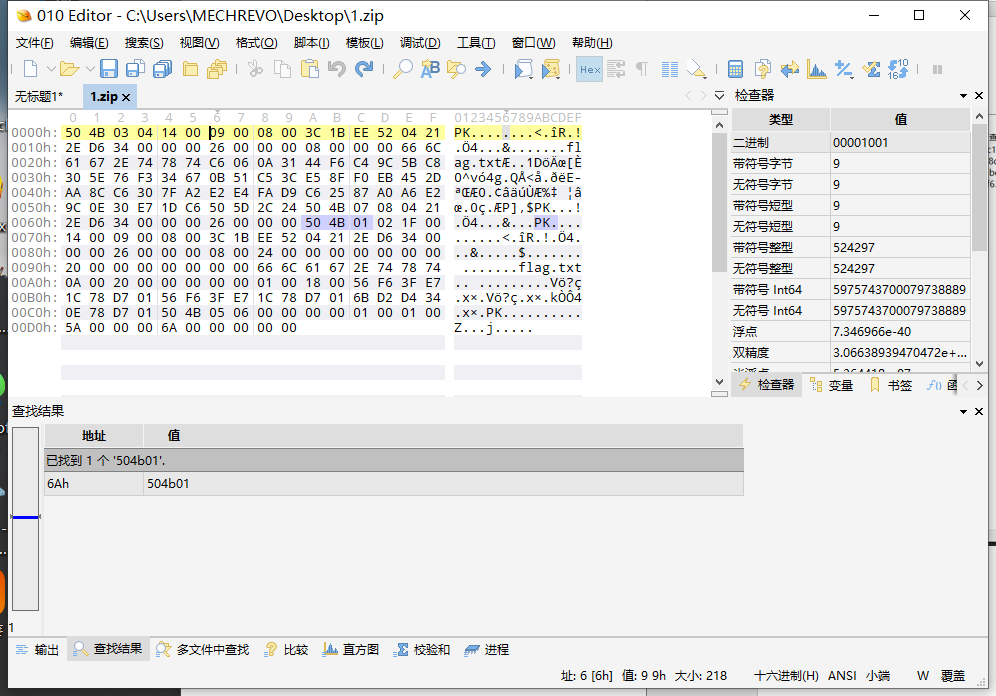
Task: Click the Undo arrow icon
Action: coord(336,69)
